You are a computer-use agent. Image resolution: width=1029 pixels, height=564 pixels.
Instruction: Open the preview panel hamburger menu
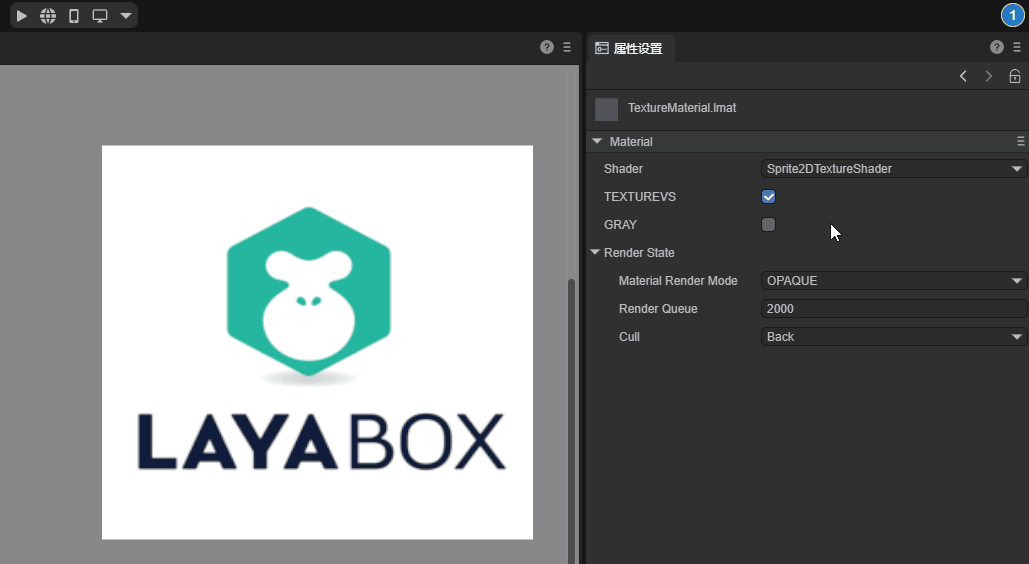click(x=567, y=47)
